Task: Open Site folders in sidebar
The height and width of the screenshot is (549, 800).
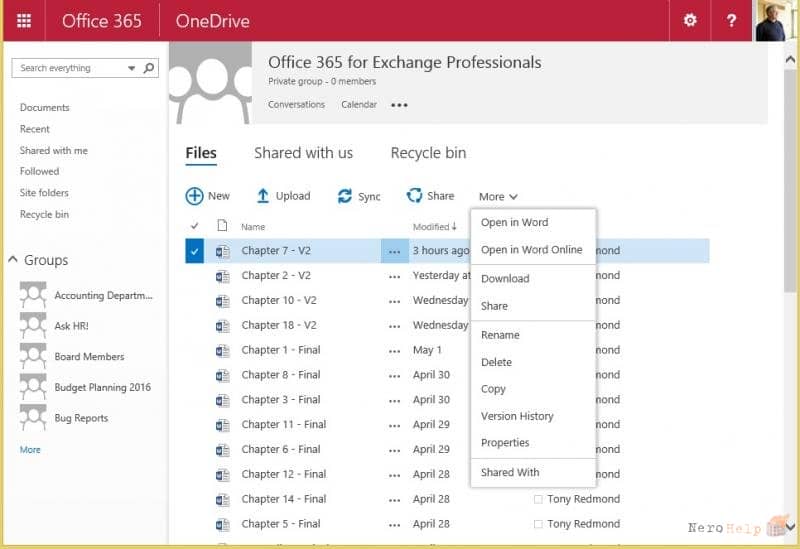Action: click(x=44, y=193)
